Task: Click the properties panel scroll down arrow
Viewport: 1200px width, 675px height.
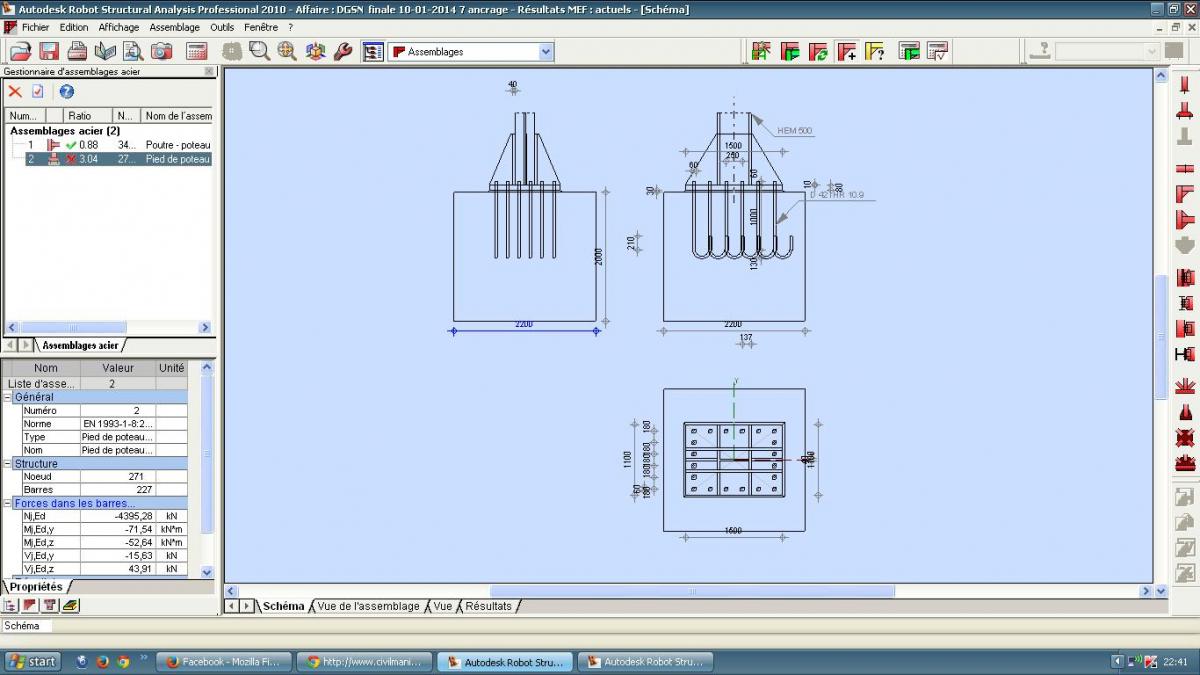Action: [x=207, y=572]
